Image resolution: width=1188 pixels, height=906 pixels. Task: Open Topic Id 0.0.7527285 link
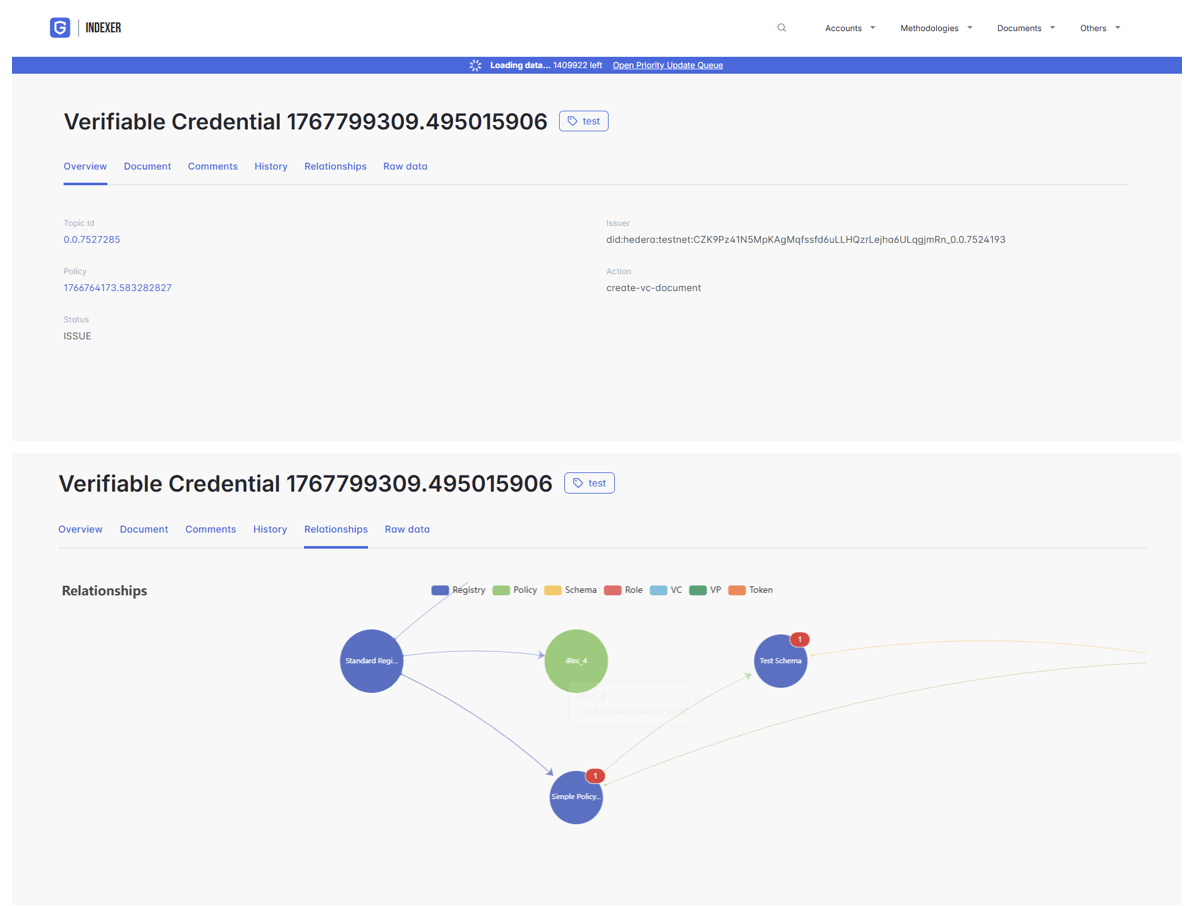coord(92,240)
